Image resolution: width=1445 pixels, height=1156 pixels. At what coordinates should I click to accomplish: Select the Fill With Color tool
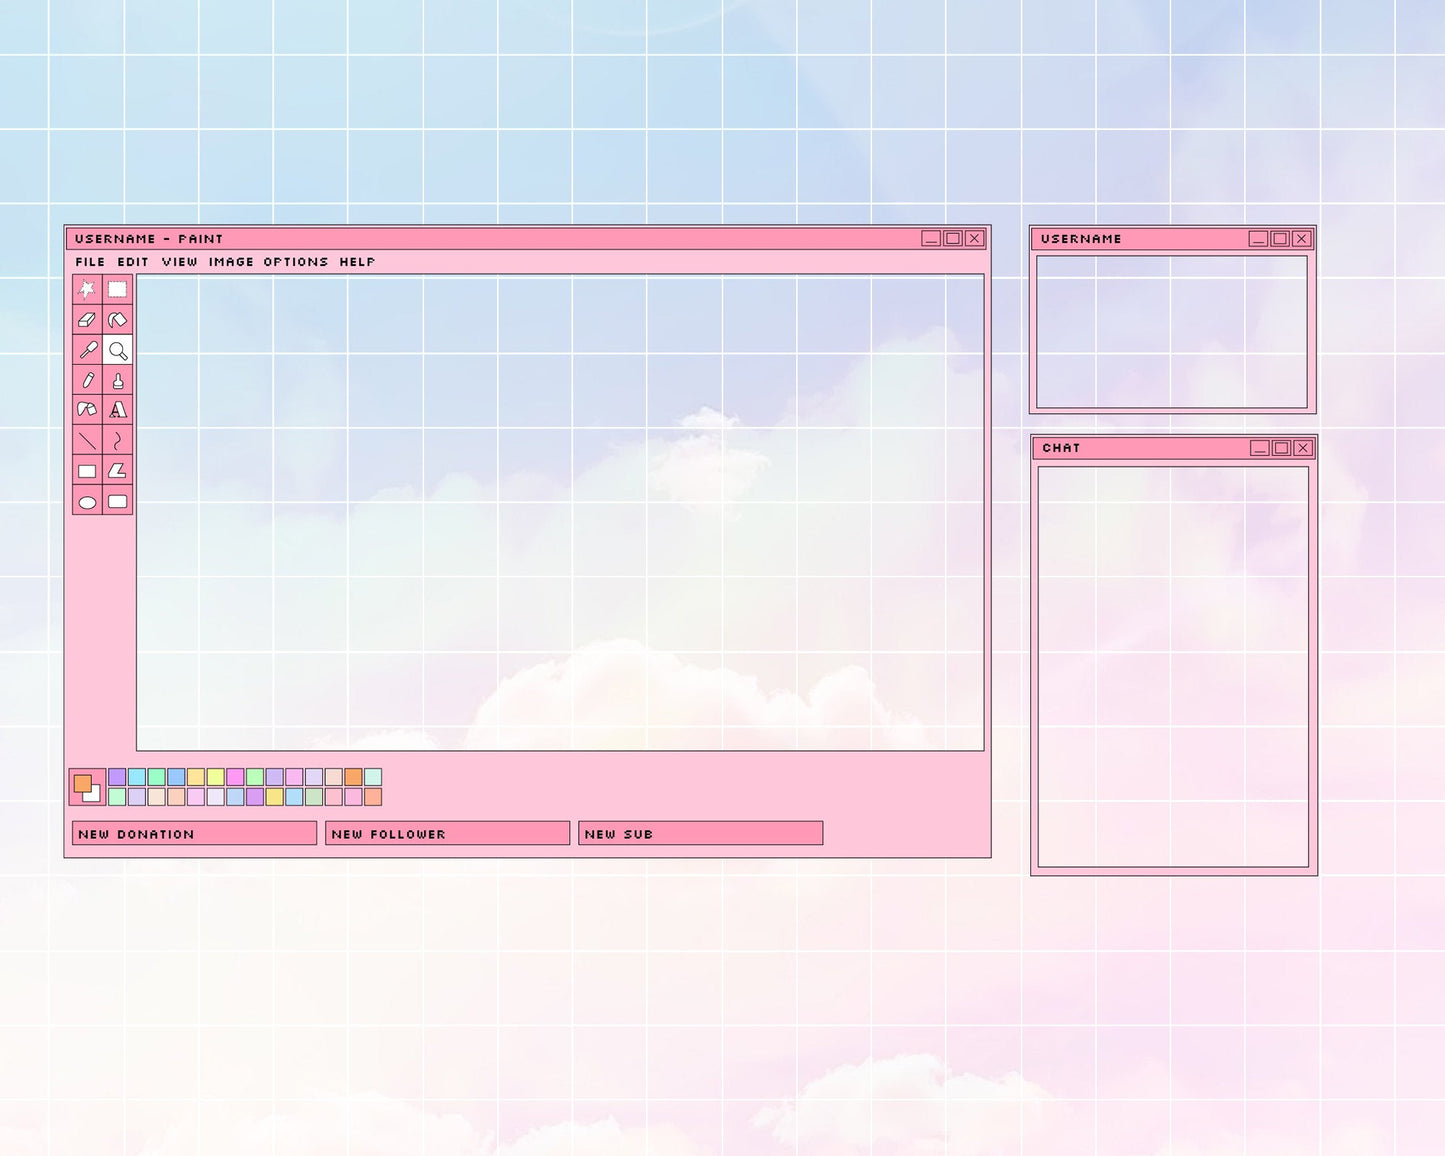[117, 319]
